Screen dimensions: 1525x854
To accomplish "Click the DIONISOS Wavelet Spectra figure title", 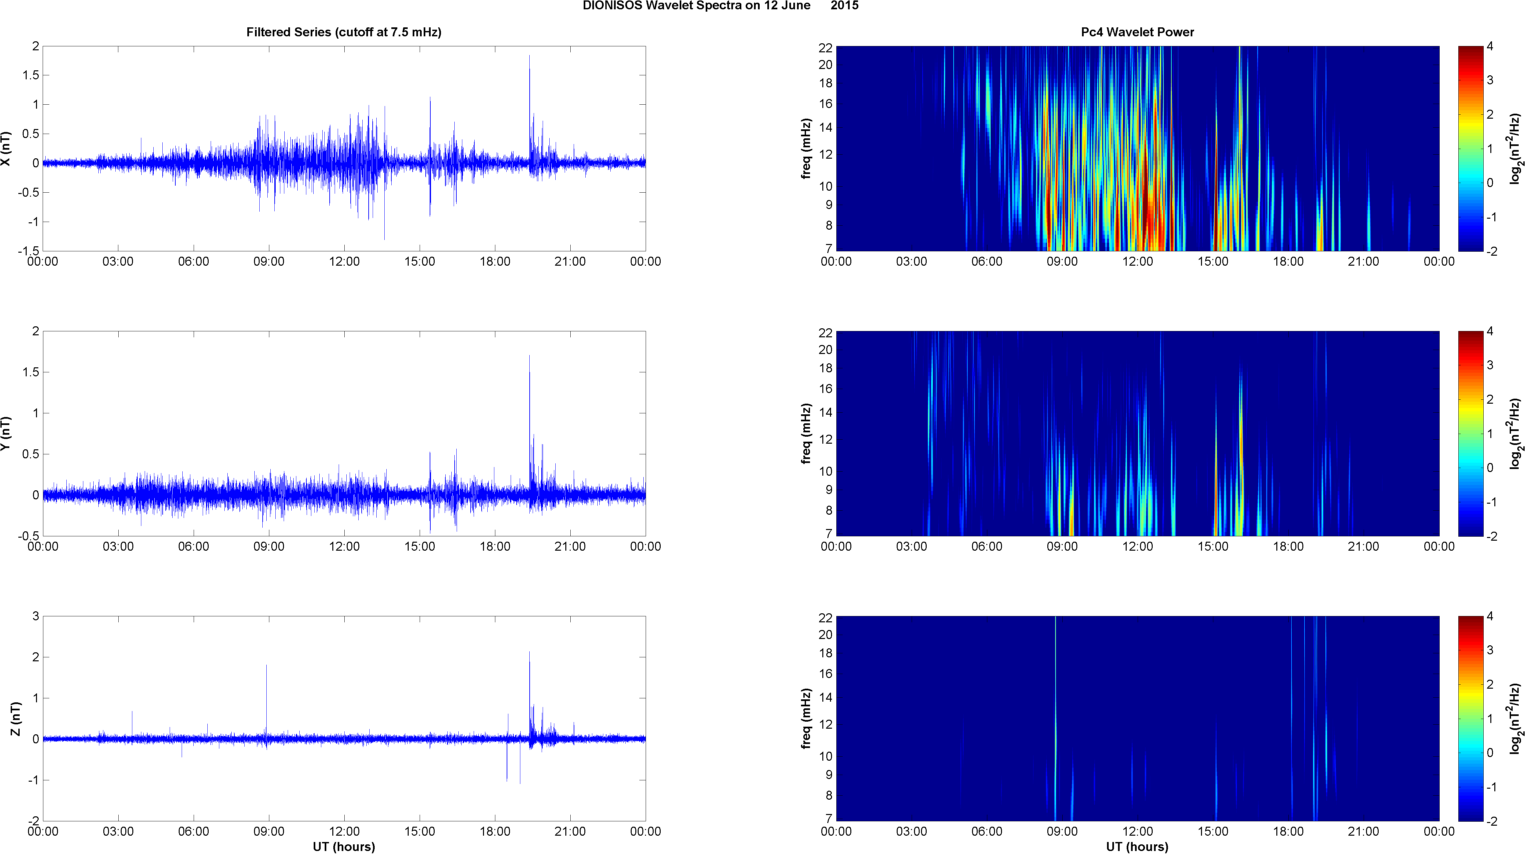I will coord(720,6).
